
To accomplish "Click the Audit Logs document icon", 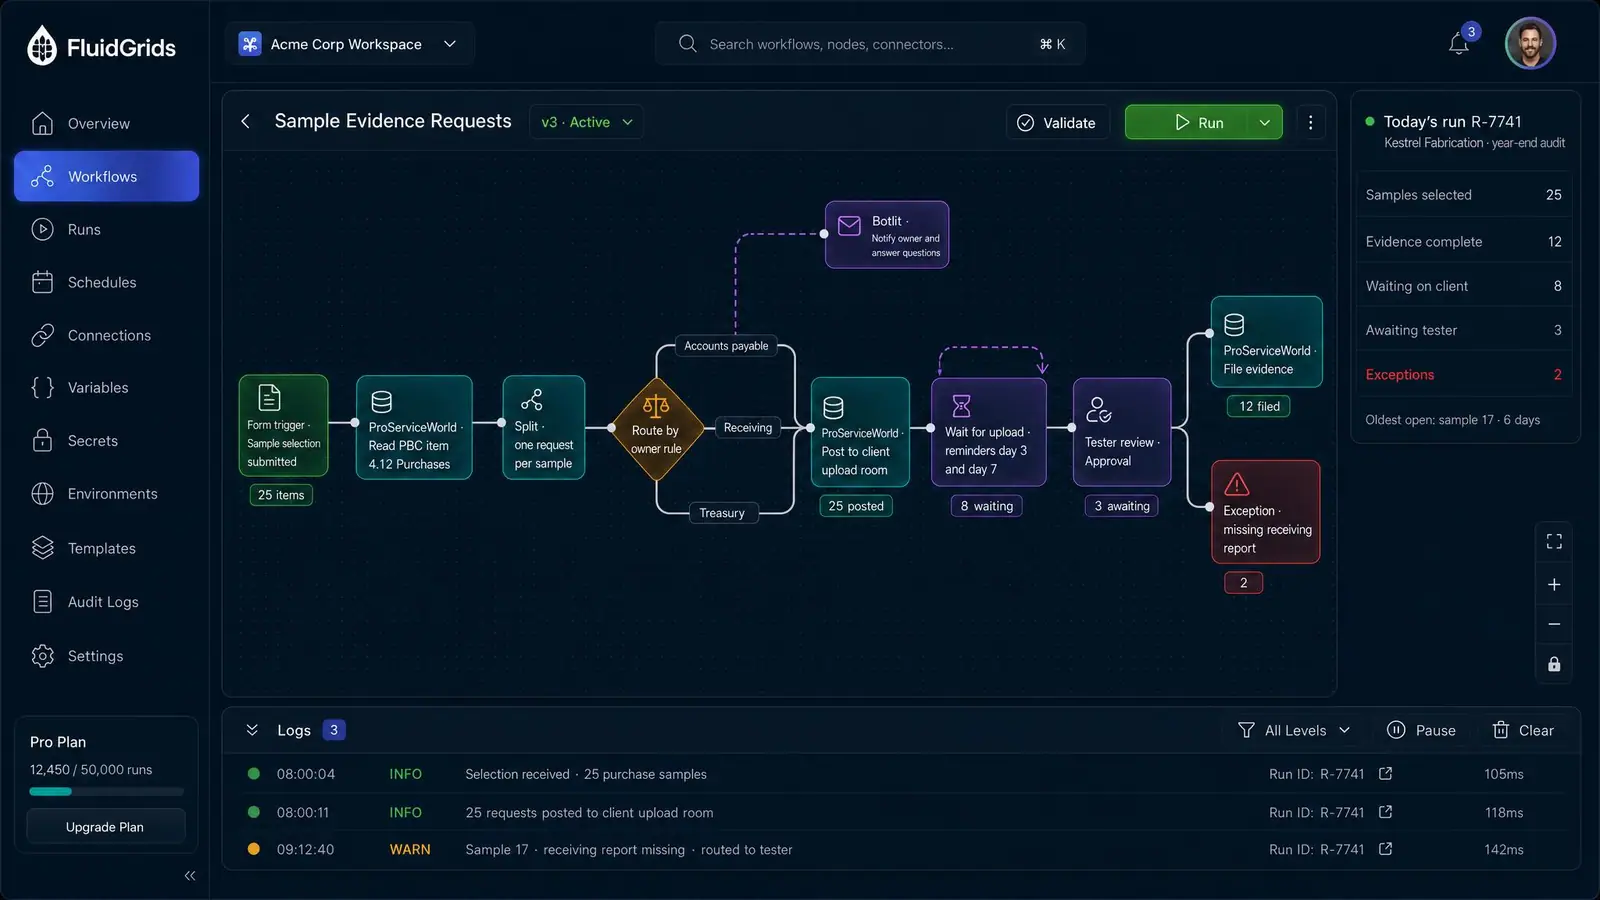I will pos(42,601).
